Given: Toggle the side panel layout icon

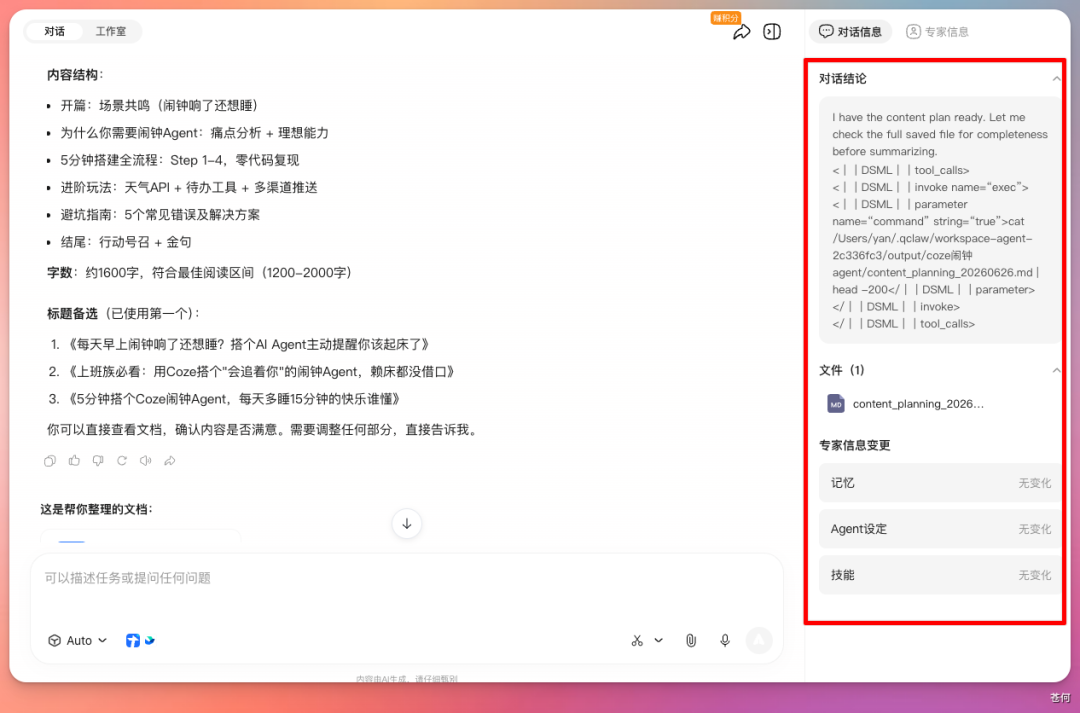Looking at the screenshot, I should (x=771, y=32).
